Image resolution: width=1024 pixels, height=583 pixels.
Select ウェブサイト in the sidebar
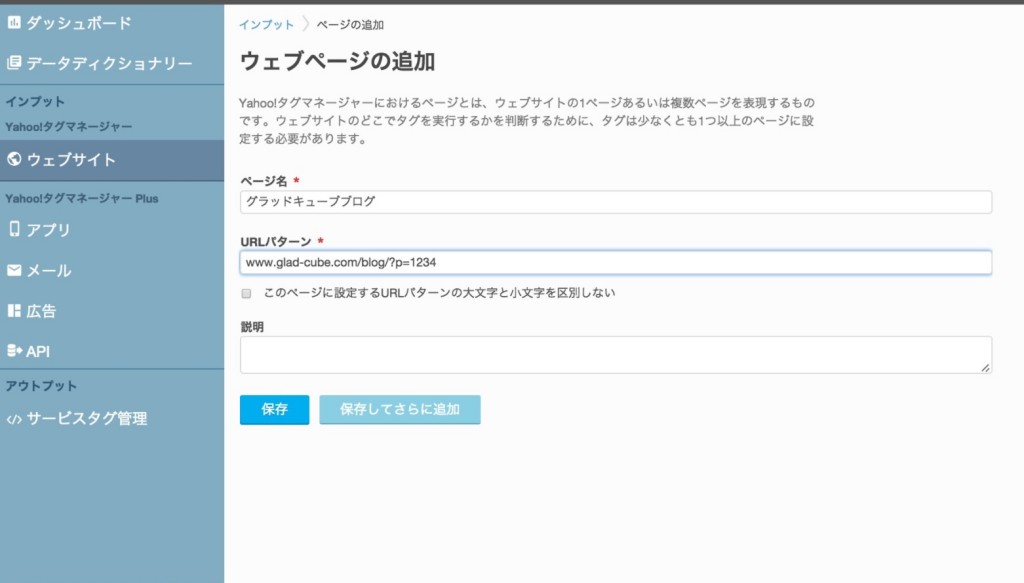(x=112, y=160)
